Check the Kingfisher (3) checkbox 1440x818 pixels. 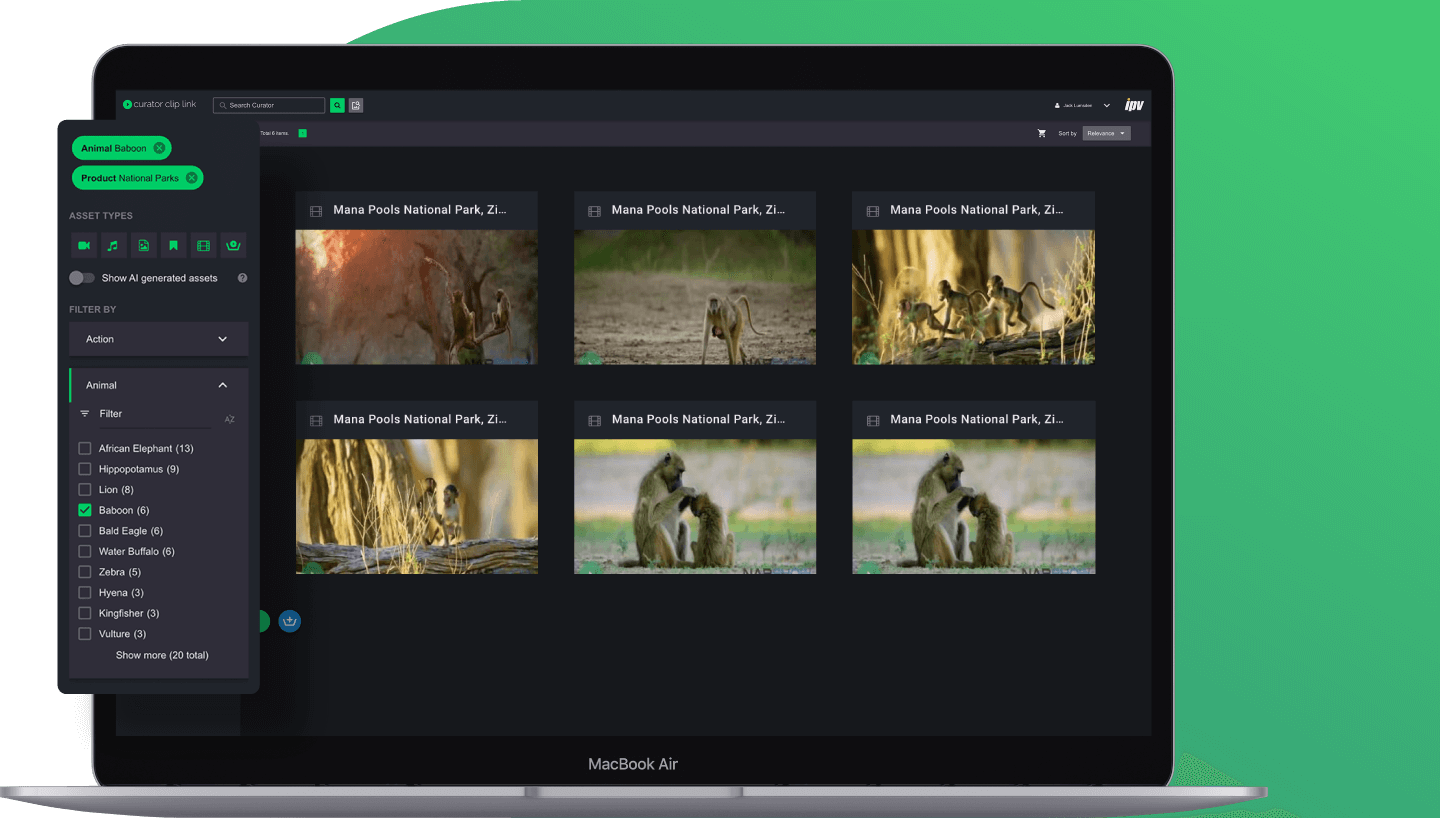[x=85, y=613]
